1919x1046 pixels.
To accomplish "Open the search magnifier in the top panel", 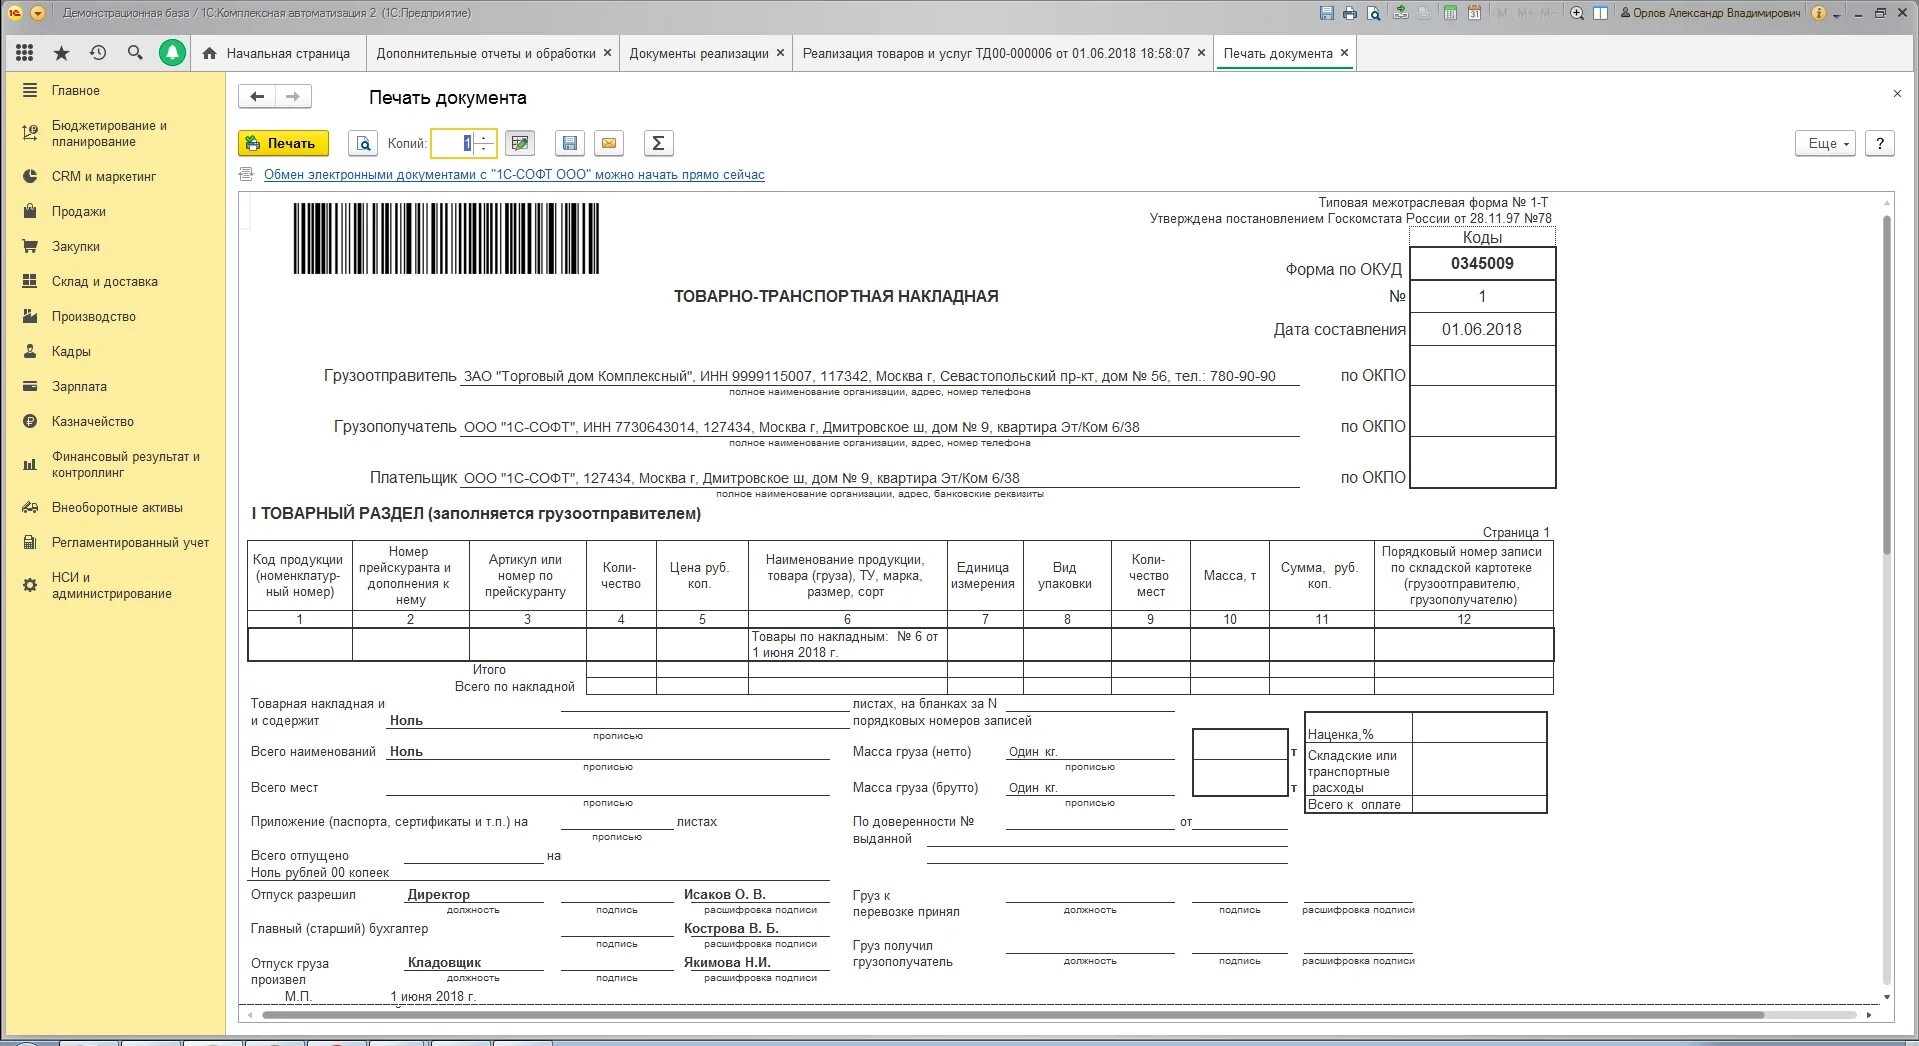I will tap(135, 53).
